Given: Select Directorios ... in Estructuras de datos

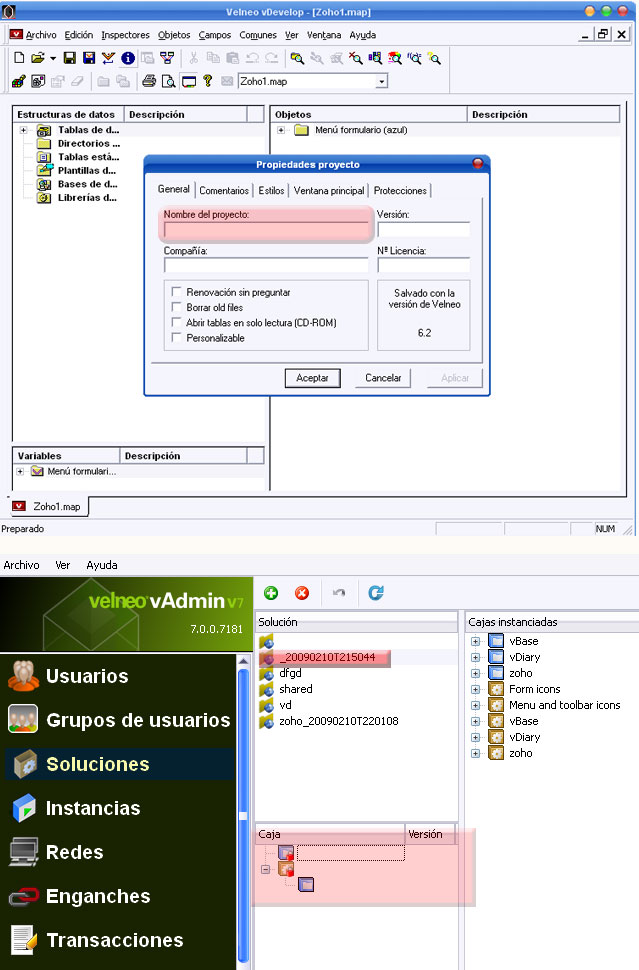Looking at the screenshot, I should tap(88, 144).
